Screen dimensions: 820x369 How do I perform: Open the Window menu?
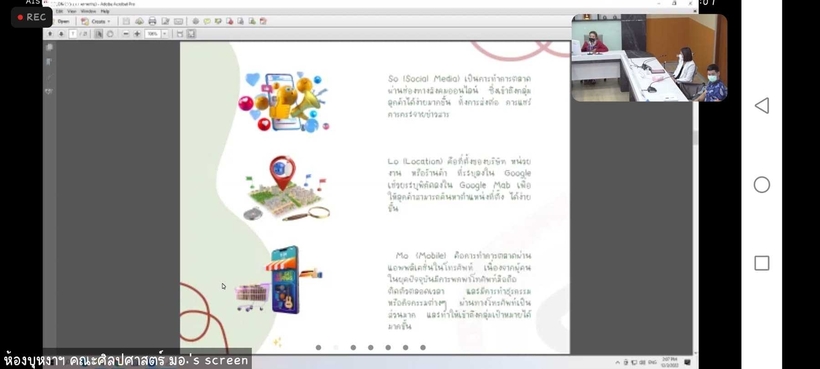point(88,11)
